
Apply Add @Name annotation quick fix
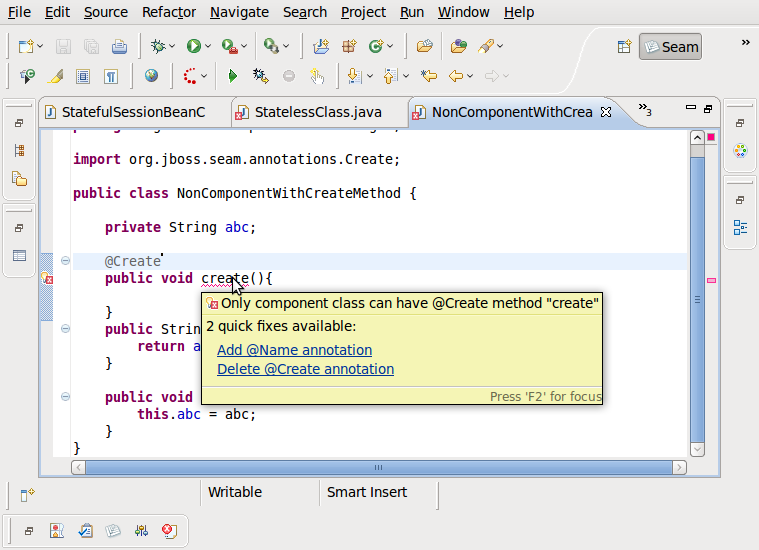(x=294, y=350)
